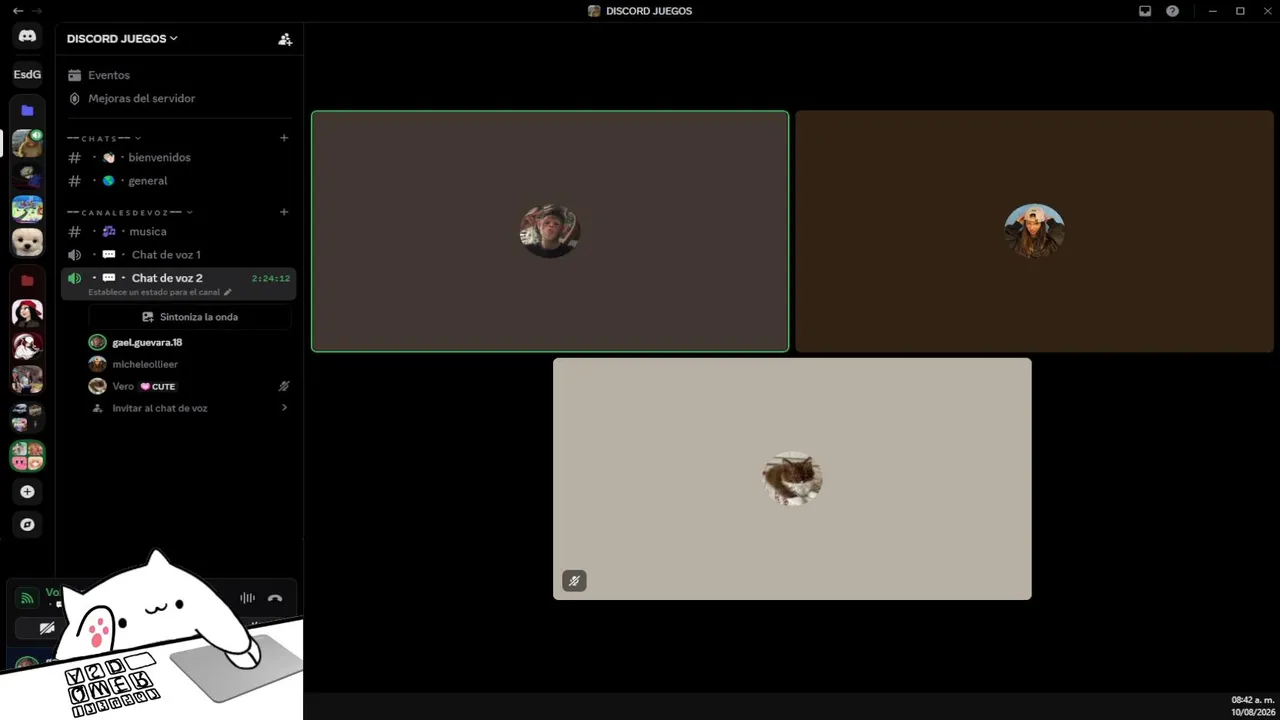Open the bienvenidos text channel
Image resolution: width=1280 pixels, height=720 pixels.
click(x=179, y=157)
